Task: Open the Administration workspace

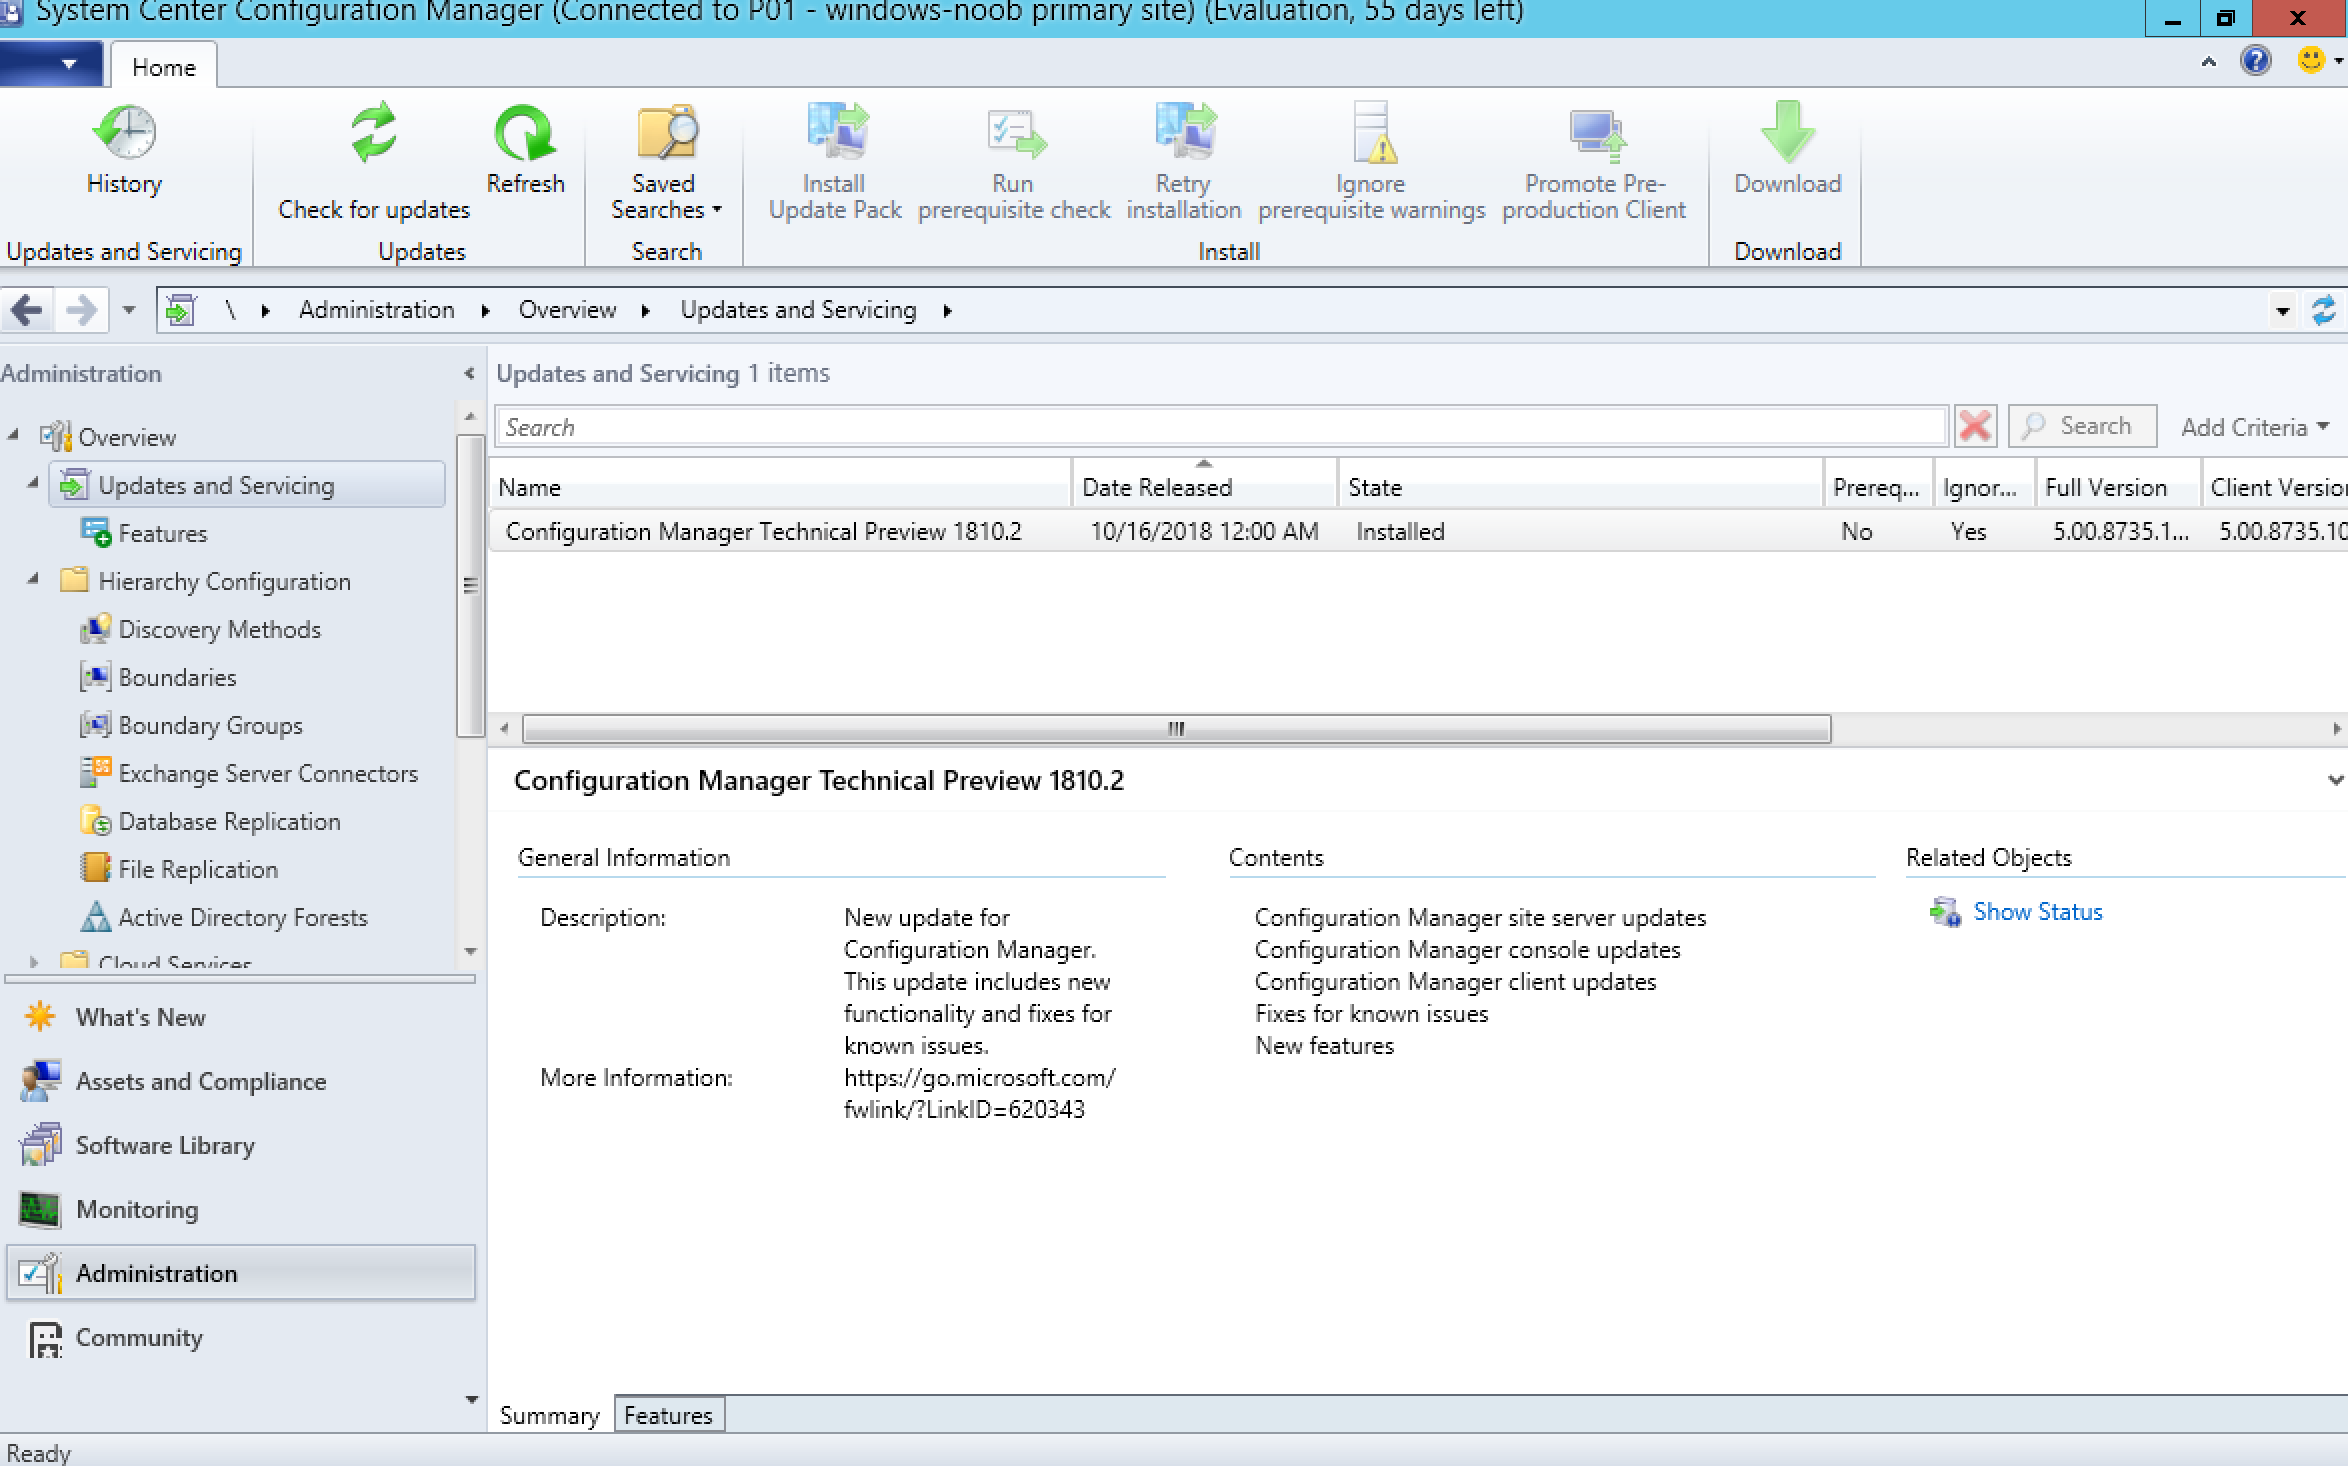Action: point(240,1273)
